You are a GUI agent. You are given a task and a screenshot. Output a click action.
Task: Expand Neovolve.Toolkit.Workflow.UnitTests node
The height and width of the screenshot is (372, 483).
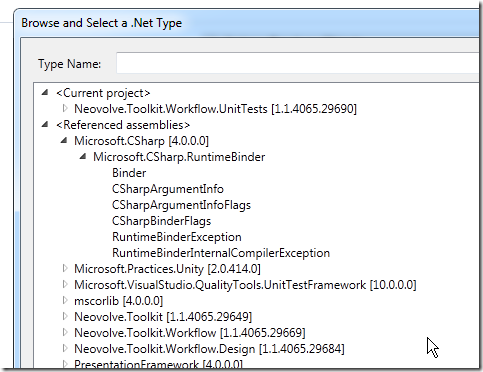tap(65, 108)
